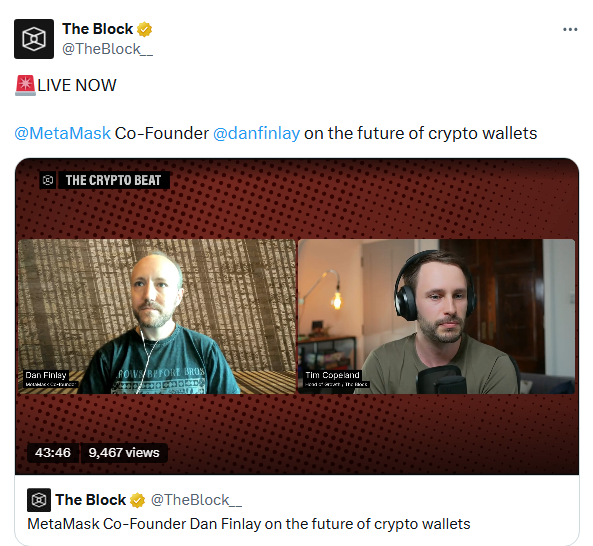Click the gold verified badge beside The Block
Viewport: 593px width, 546px height.
[x=144, y=29]
